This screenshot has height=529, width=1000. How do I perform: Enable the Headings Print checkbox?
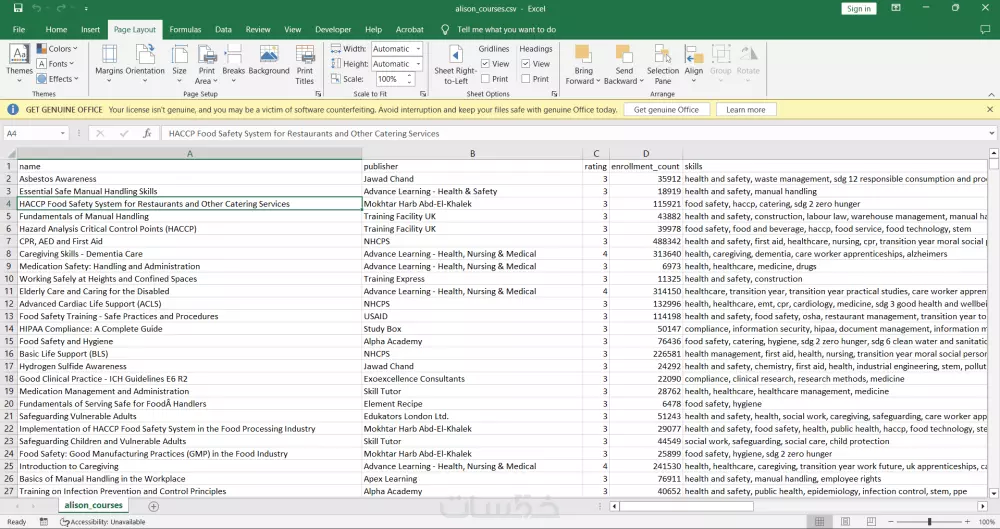tap(527, 79)
